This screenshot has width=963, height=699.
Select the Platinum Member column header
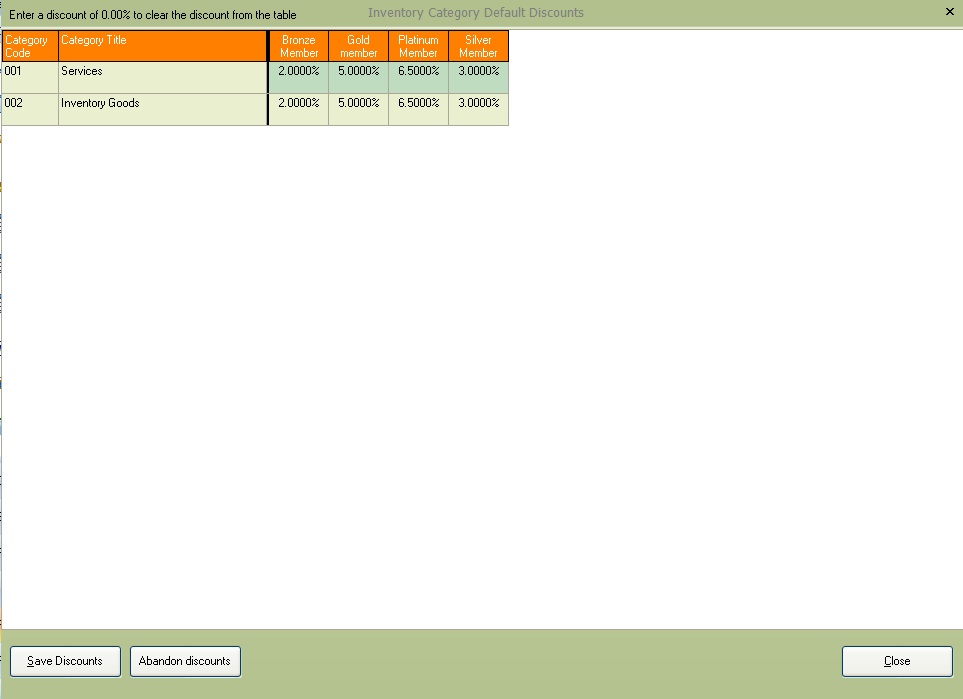(x=418, y=46)
